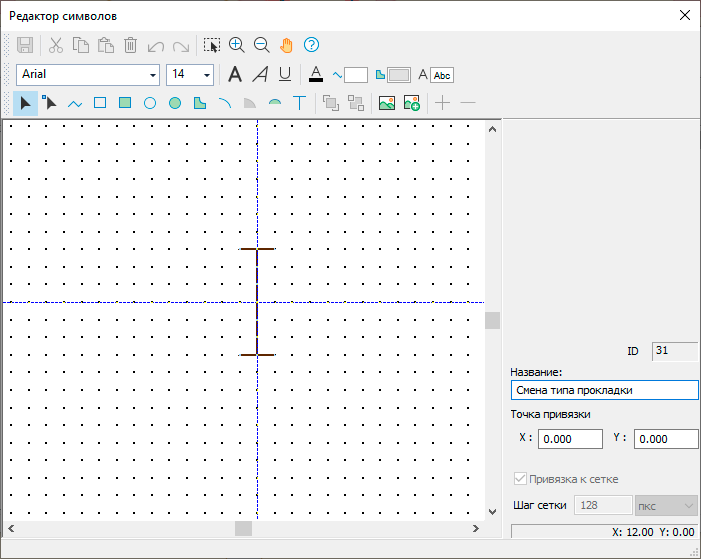
Task: Click the text color swatch
Action: click(x=316, y=74)
